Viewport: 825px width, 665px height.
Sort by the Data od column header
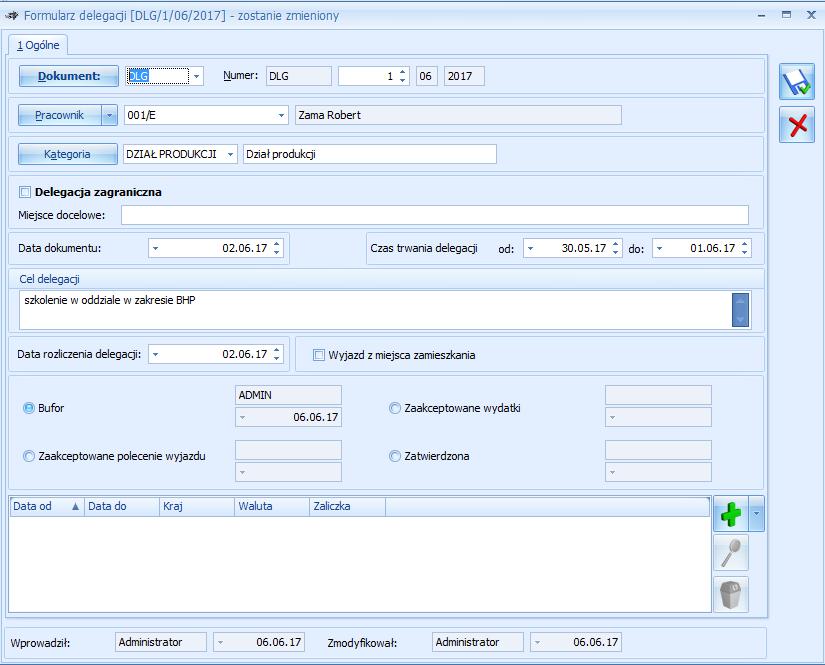tap(47, 507)
